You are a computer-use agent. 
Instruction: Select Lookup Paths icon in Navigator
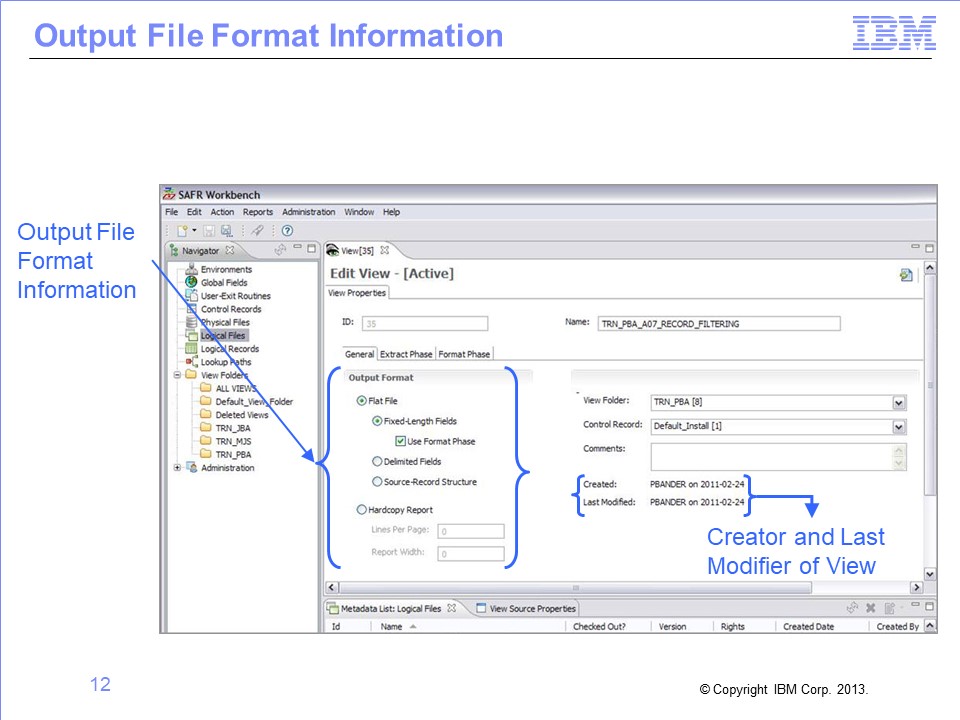191,361
